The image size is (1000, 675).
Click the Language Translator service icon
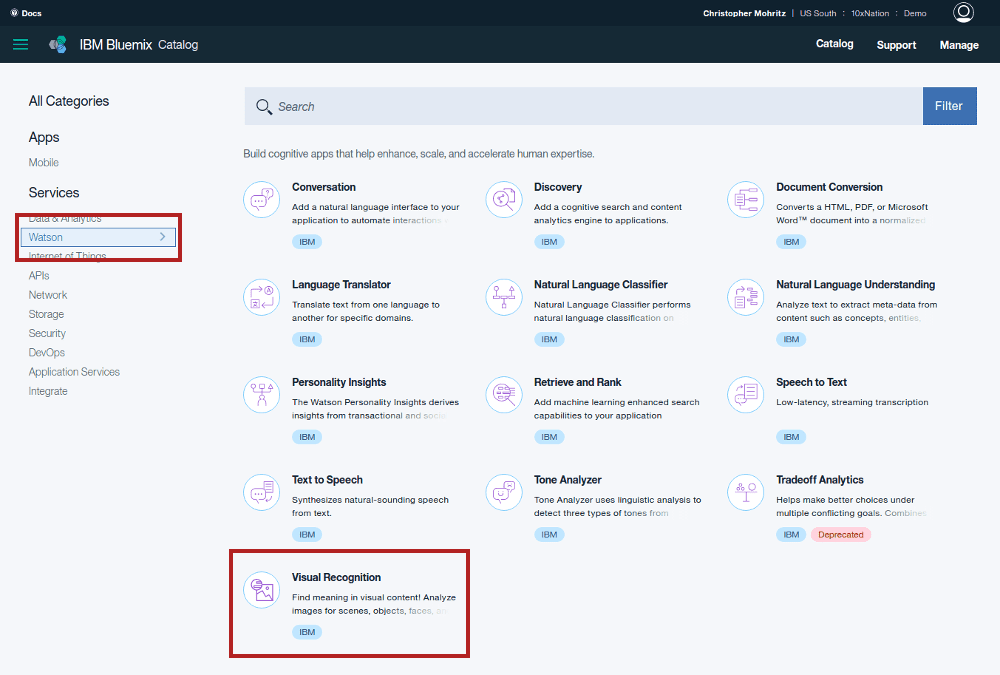point(261,297)
